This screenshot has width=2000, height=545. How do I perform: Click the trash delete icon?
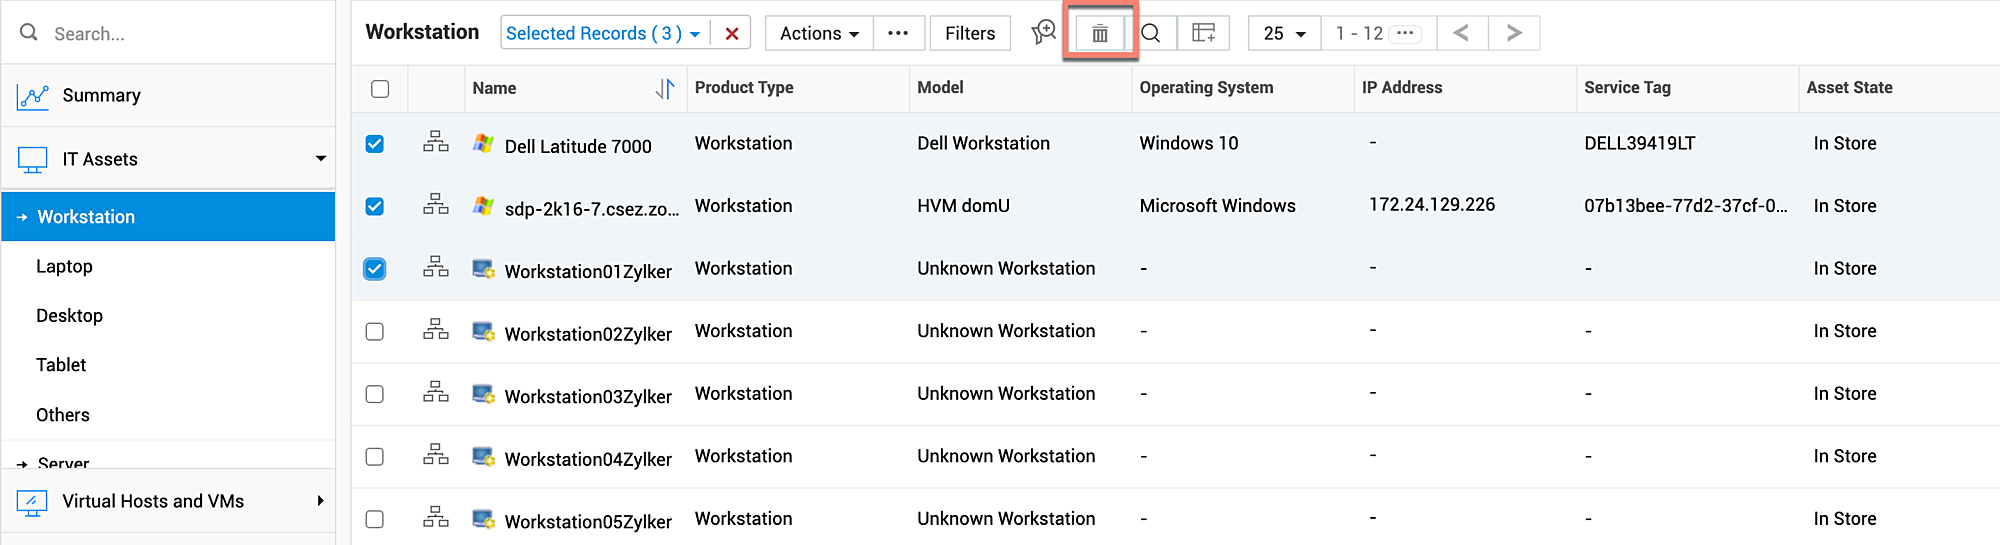tap(1099, 34)
